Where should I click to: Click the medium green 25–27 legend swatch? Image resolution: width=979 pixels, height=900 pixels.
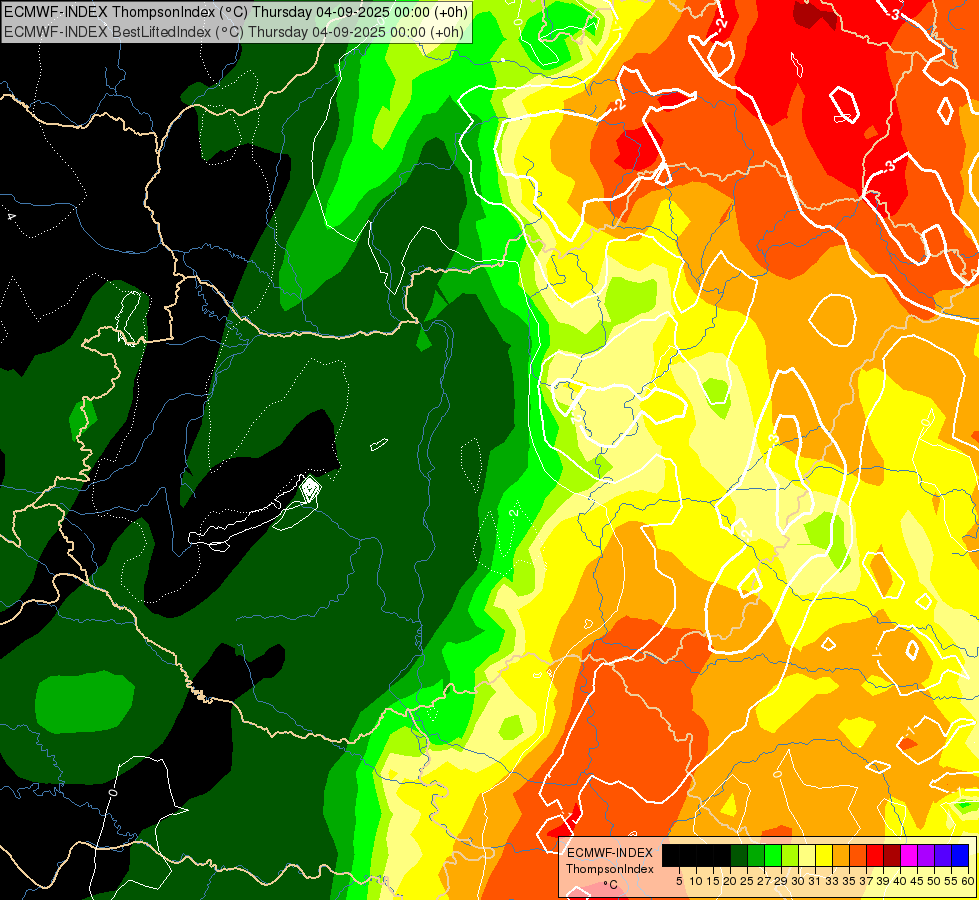click(x=756, y=856)
